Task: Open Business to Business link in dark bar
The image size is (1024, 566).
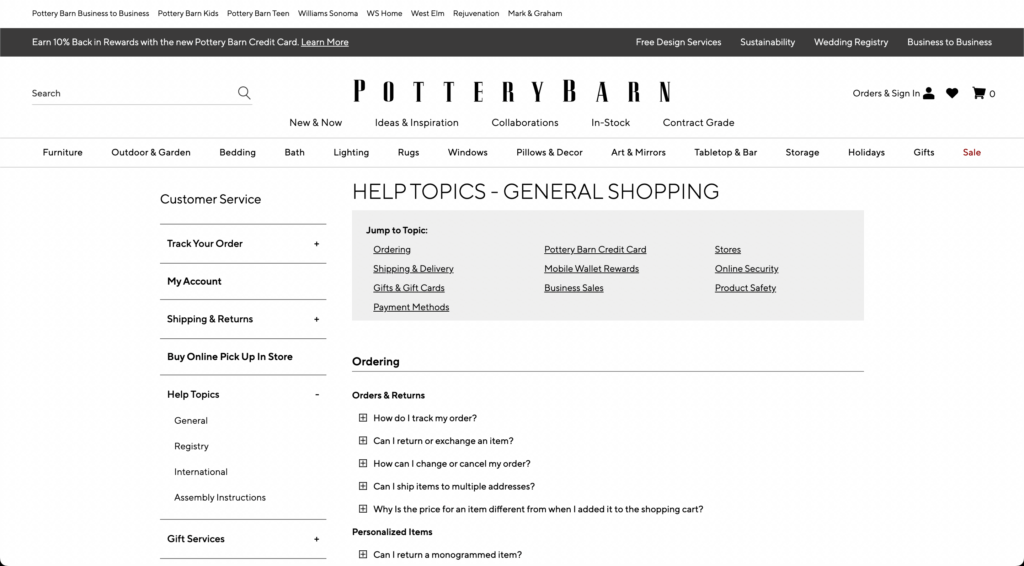Action: point(949,42)
